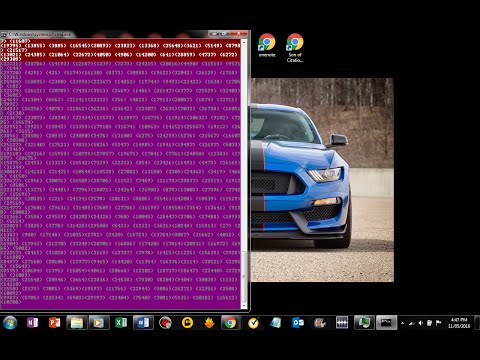
Task: Open the yellow checkmark security app
Action: click(x=254, y=323)
